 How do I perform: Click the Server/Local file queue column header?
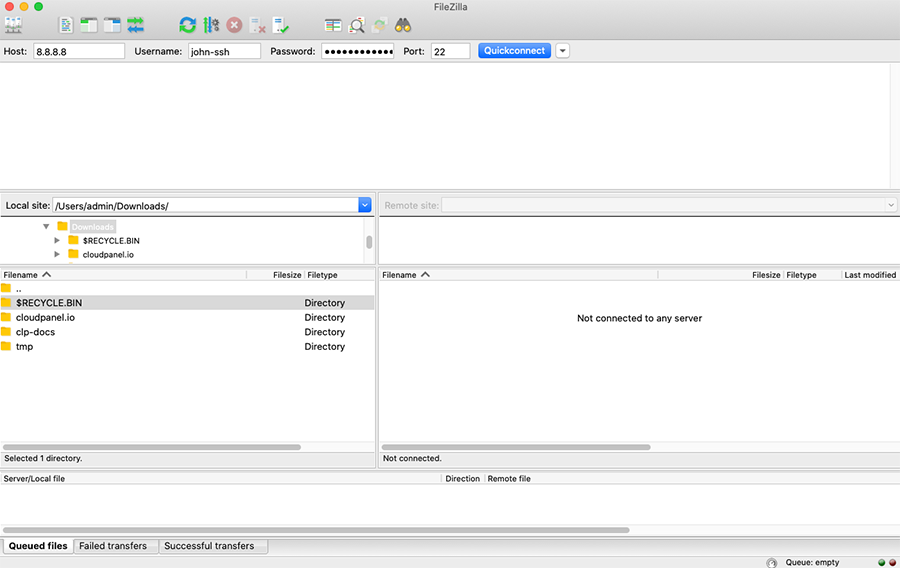pyautogui.click(x=221, y=478)
